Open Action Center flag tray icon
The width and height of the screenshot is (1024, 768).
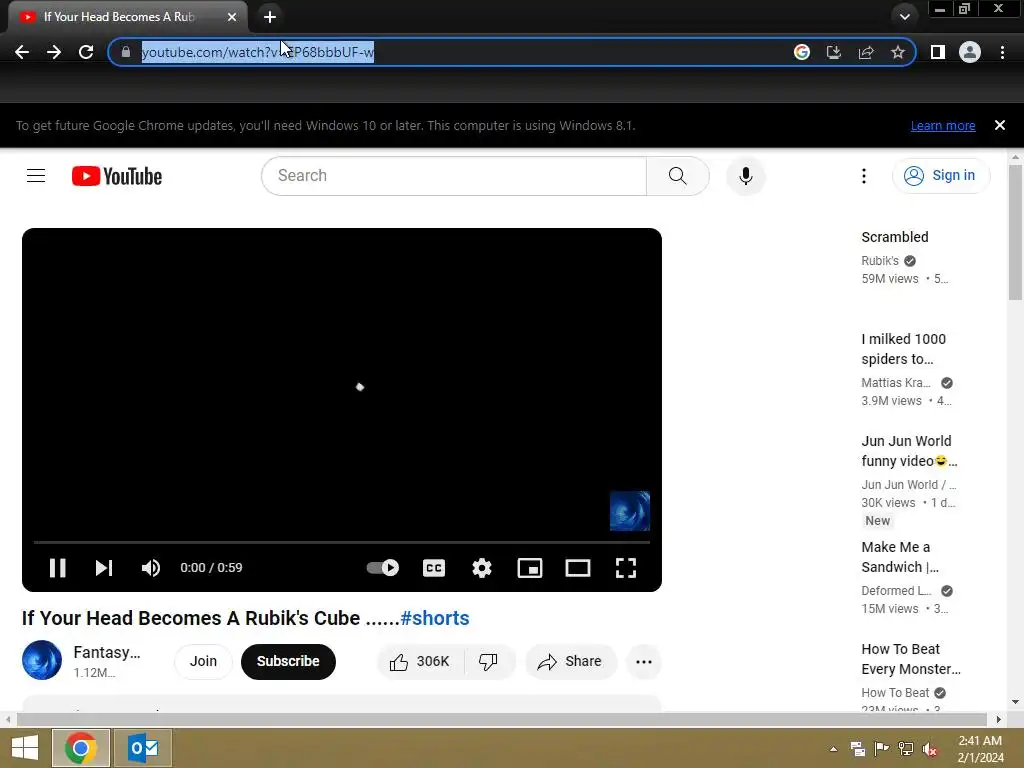point(882,749)
